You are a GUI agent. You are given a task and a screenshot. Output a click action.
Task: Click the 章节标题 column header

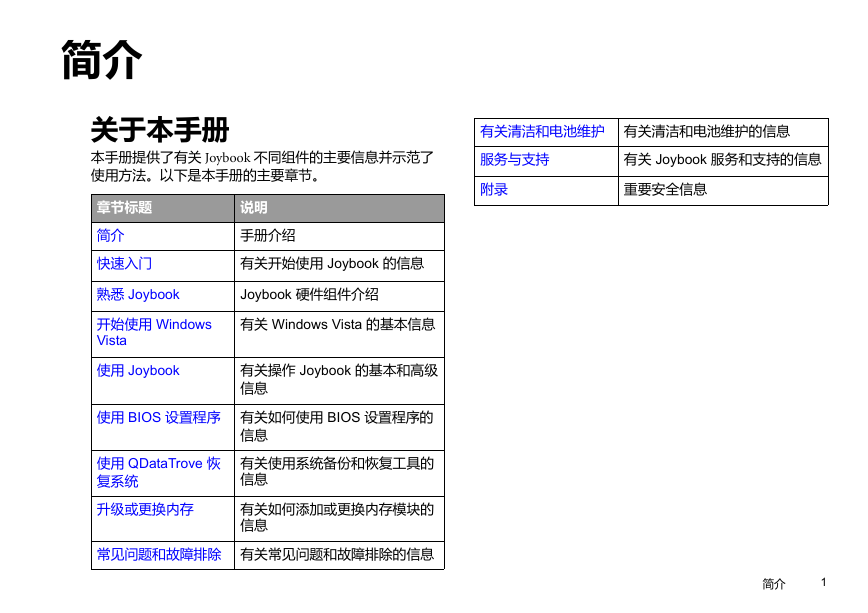pyautogui.click(x=163, y=208)
